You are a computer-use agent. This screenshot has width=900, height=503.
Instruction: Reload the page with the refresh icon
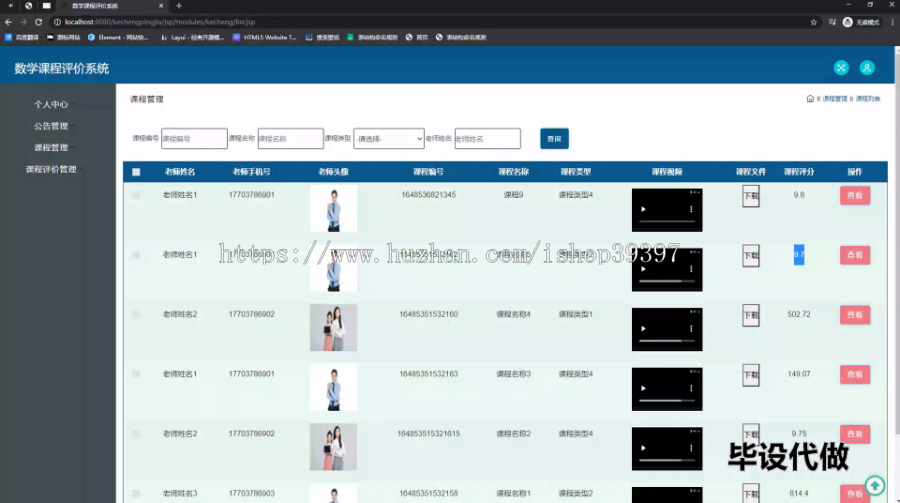click(38, 22)
